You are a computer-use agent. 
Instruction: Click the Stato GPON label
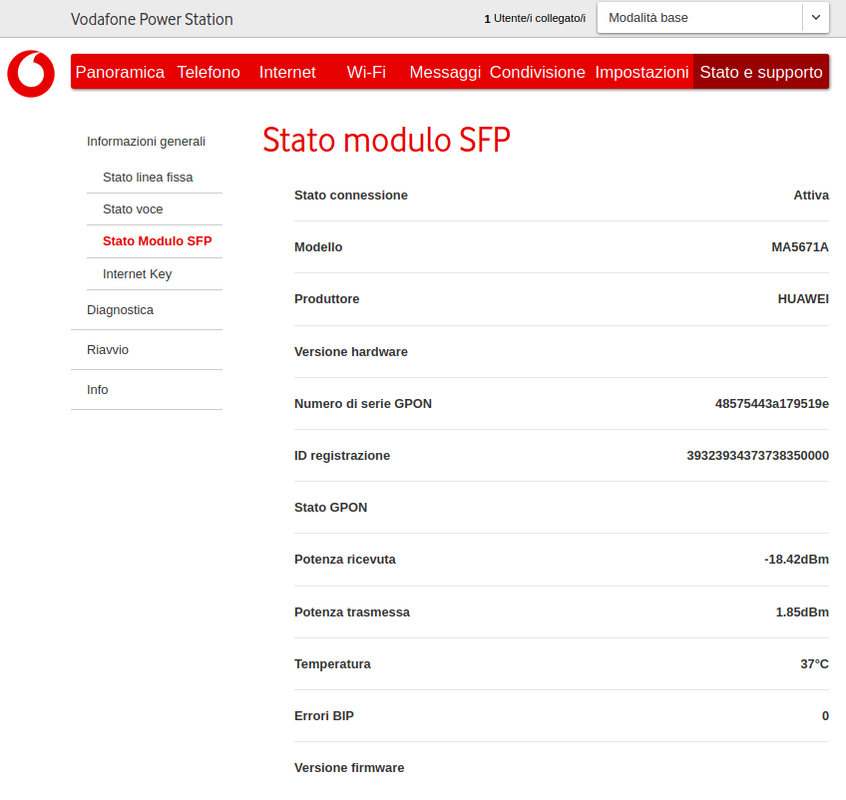coord(330,507)
